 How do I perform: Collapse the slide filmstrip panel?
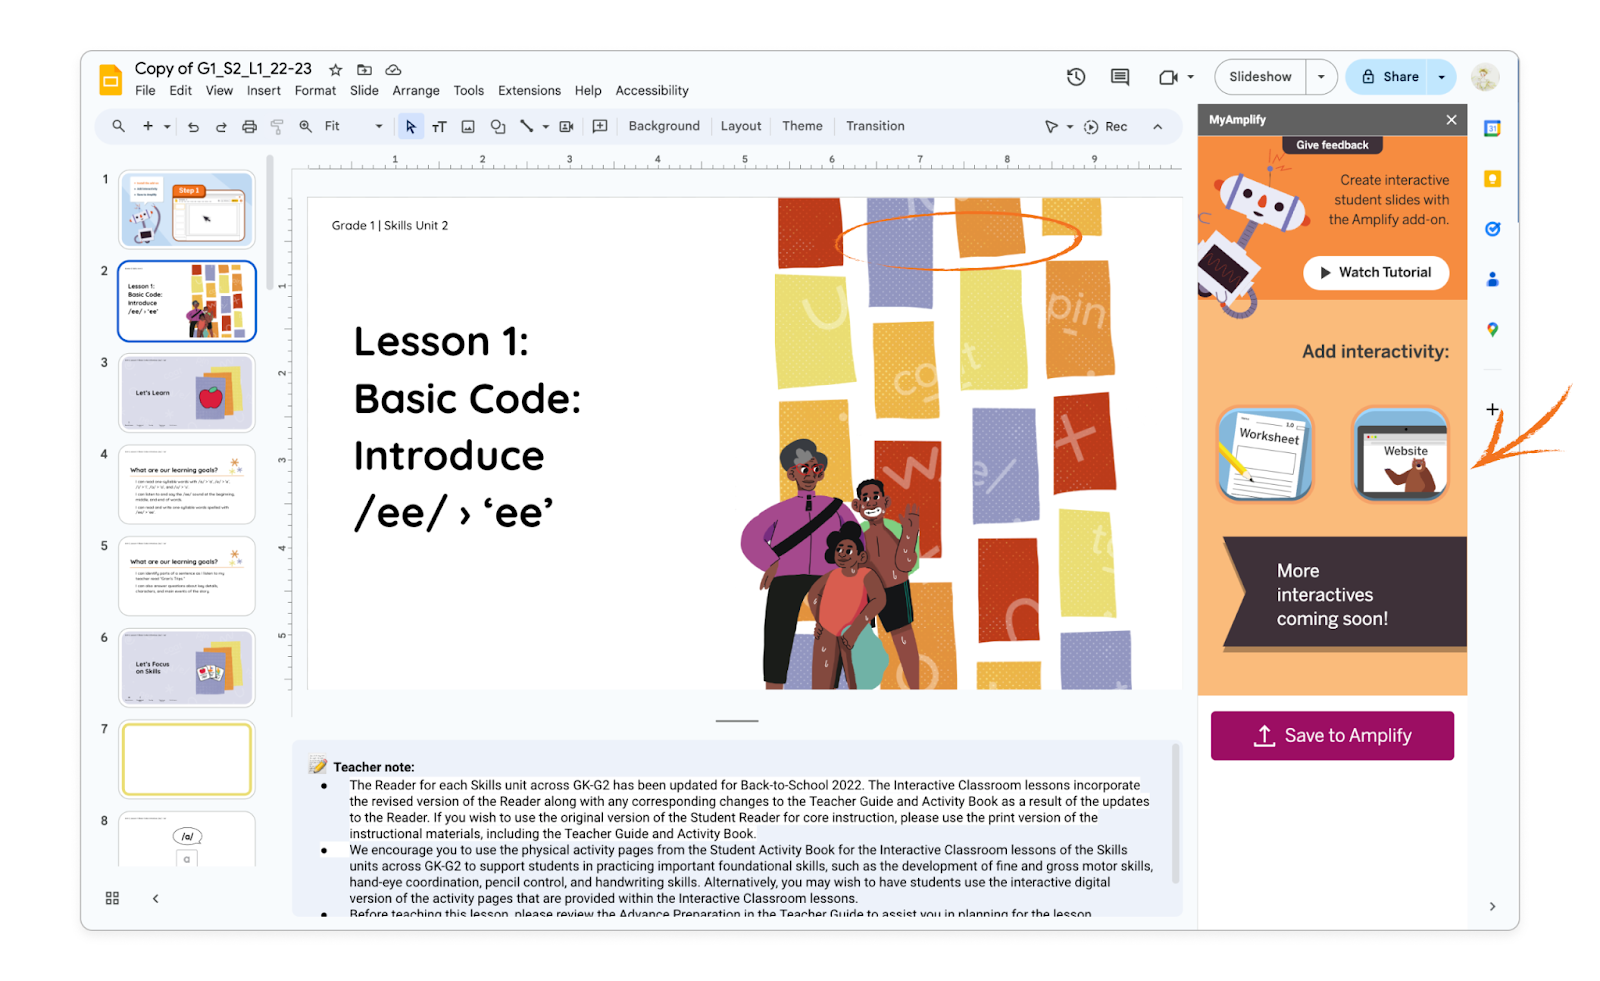tap(156, 898)
